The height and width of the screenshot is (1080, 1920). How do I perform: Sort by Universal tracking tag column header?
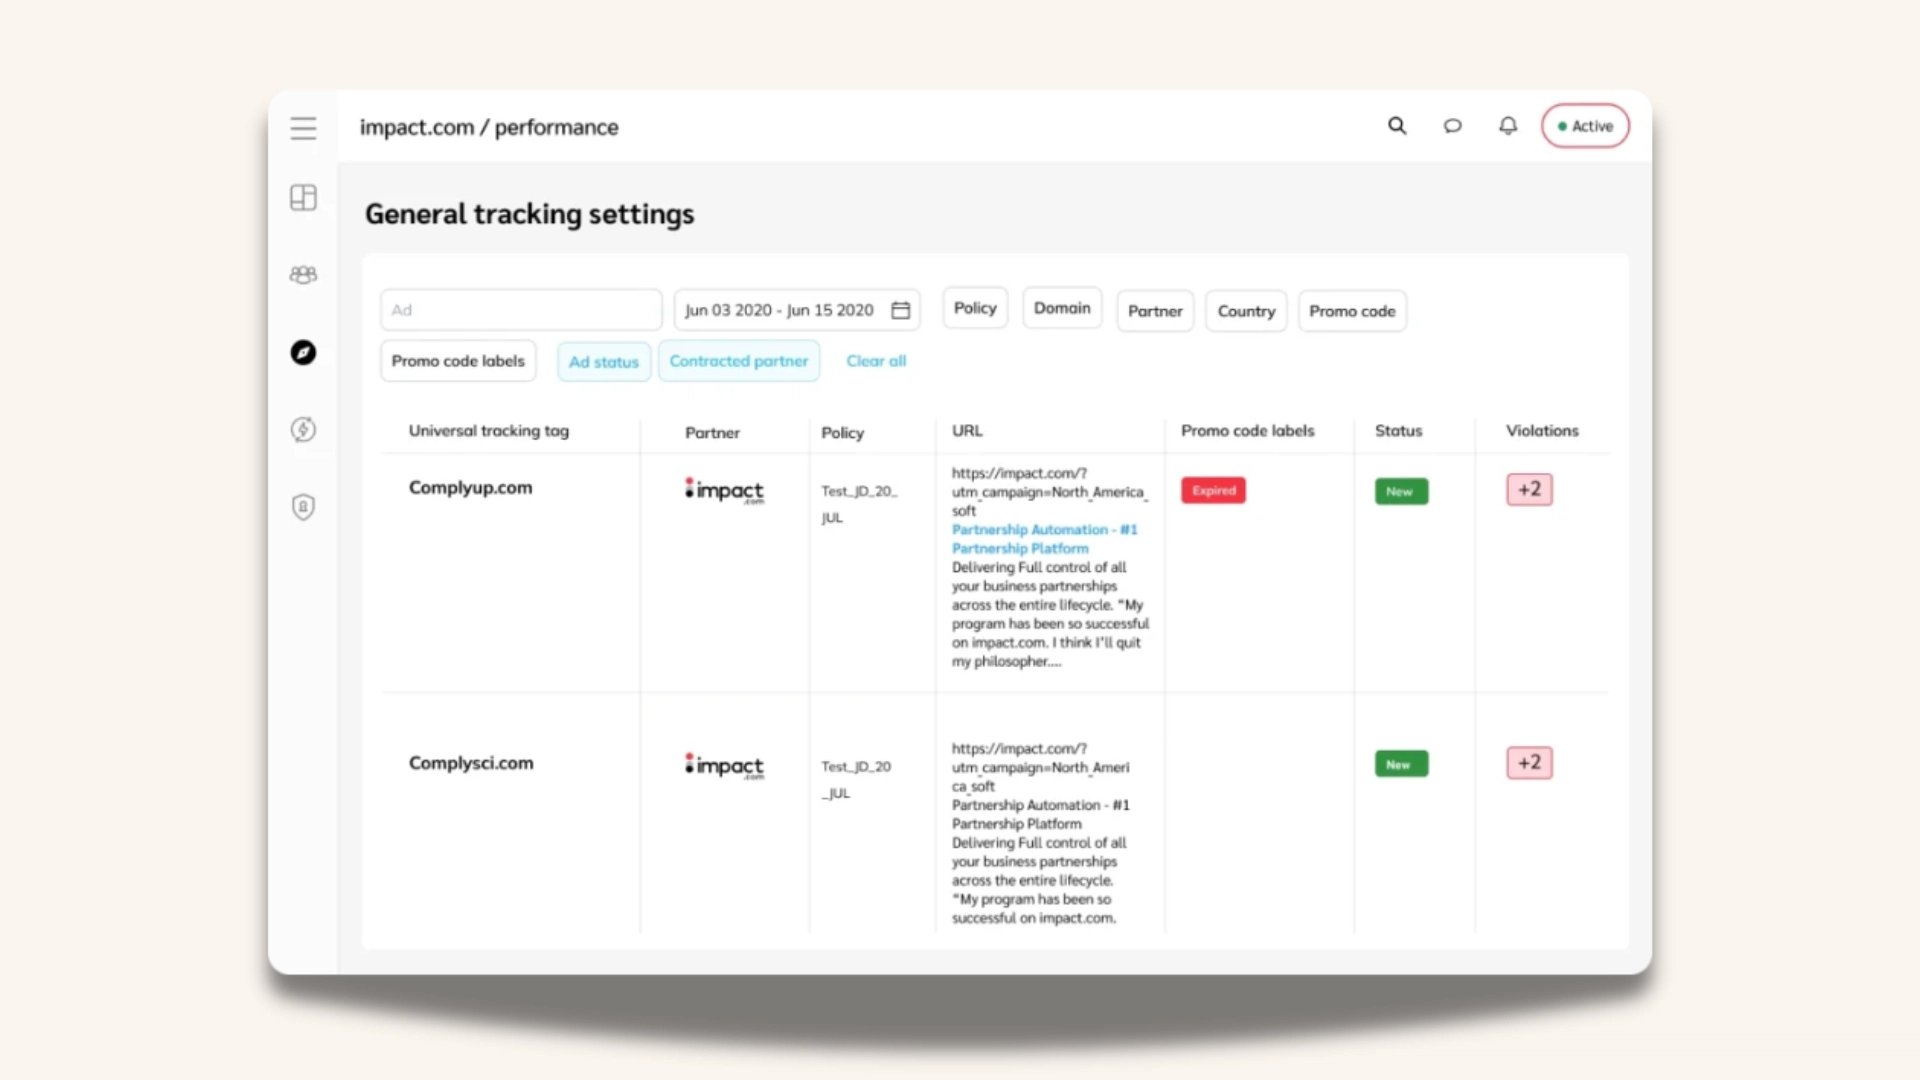click(x=488, y=431)
